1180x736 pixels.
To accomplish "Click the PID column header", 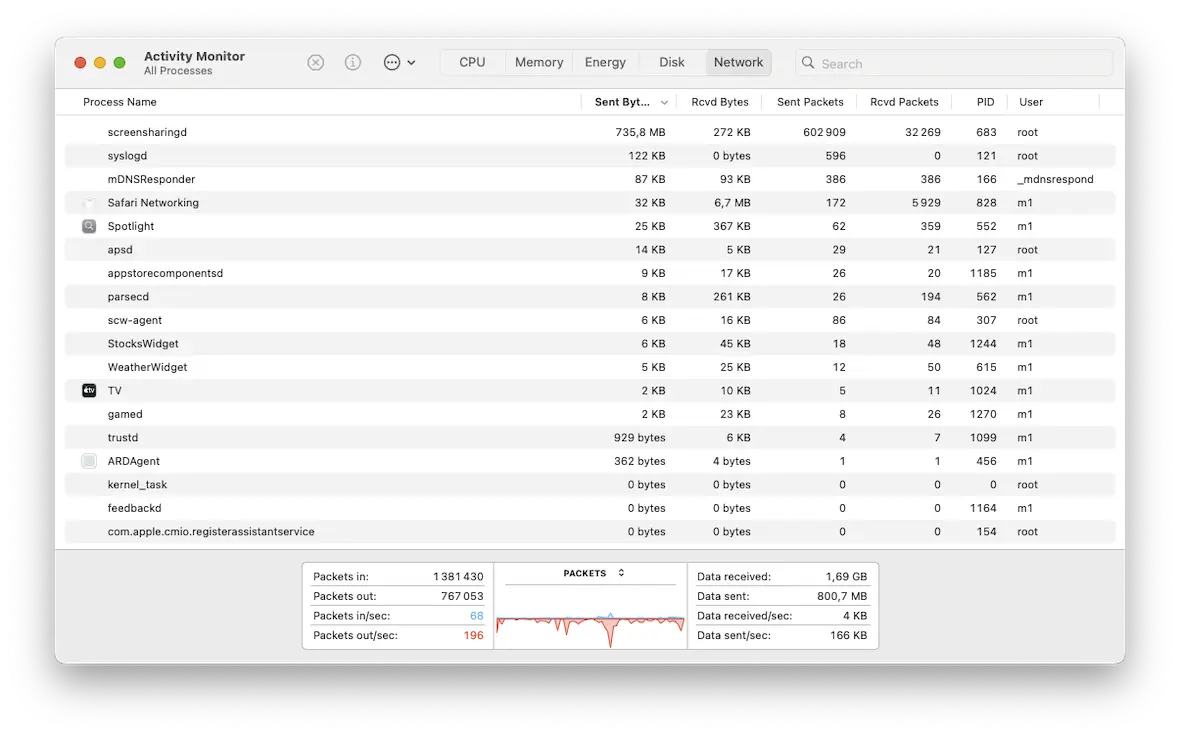I will [x=984, y=101].
